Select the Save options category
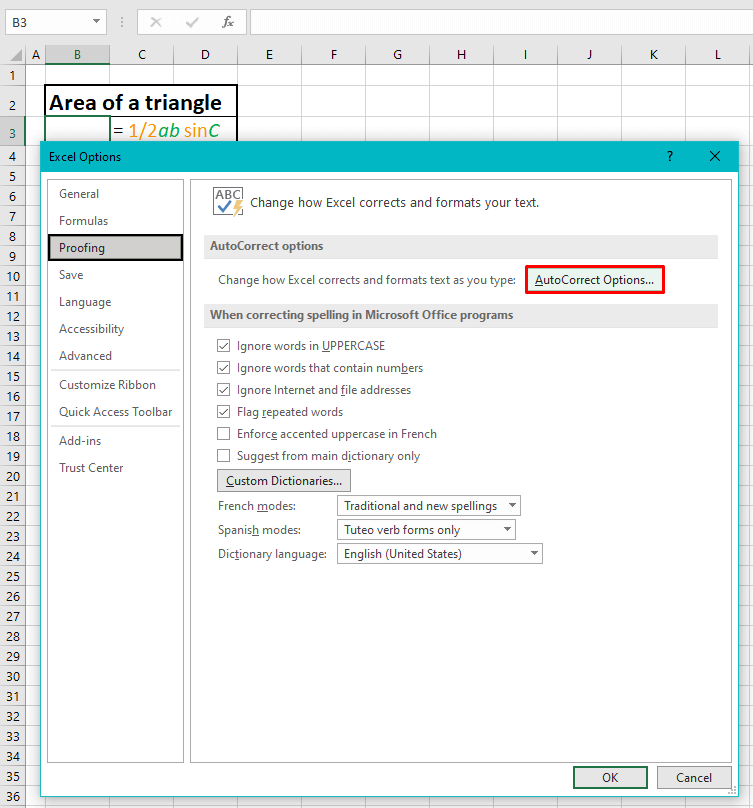The height and width of the screenshot is (808, 753). point(115,275)
